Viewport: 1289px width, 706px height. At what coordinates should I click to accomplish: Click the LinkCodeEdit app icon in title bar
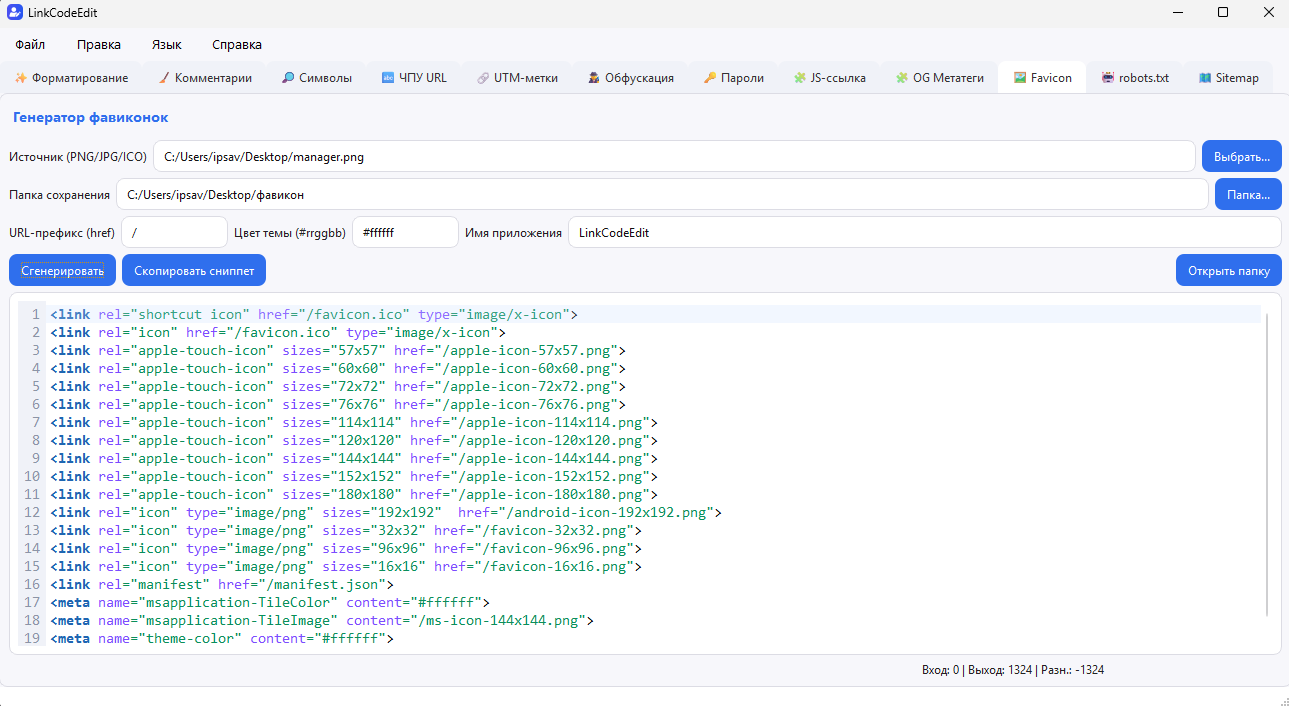click(14, 12)
